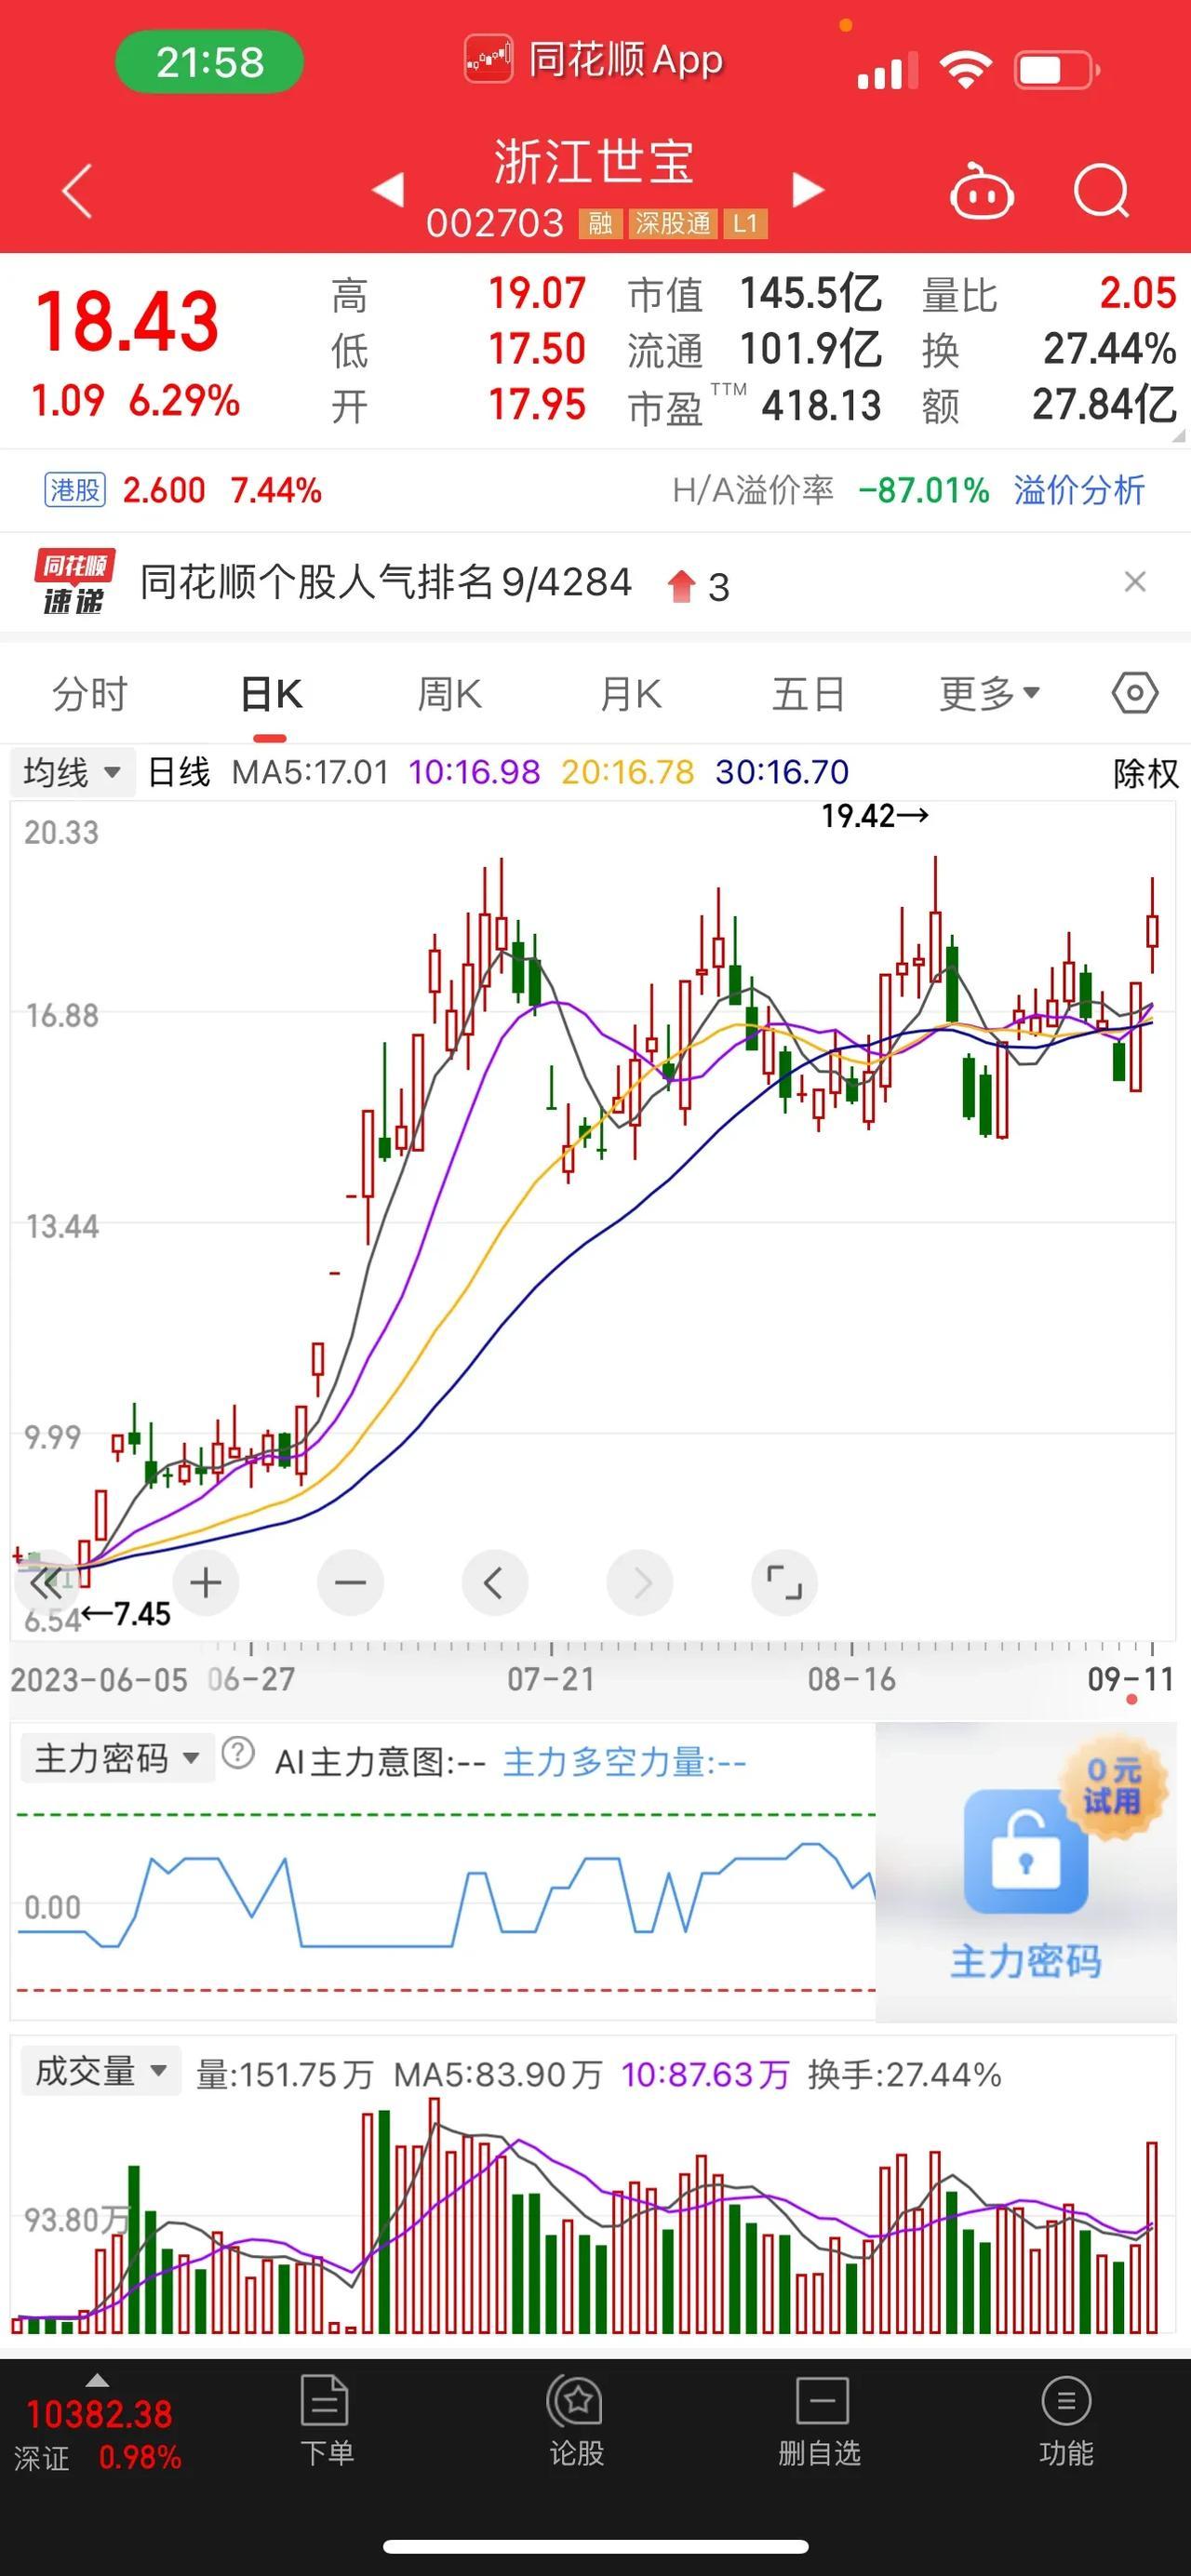This screenshot has width=1191, height=2576.
Task: Tap the latest volume bar on right
Action: pos(1152,2237)
